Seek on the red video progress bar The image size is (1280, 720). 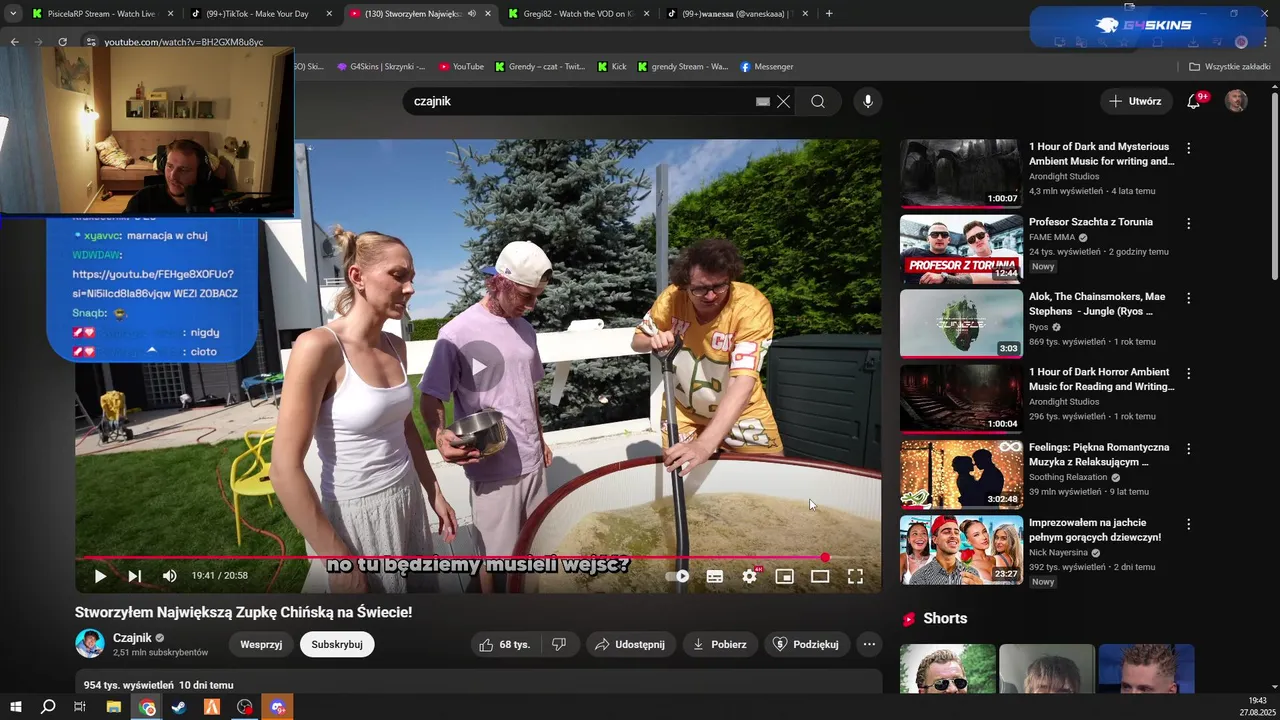pos(478,557)
